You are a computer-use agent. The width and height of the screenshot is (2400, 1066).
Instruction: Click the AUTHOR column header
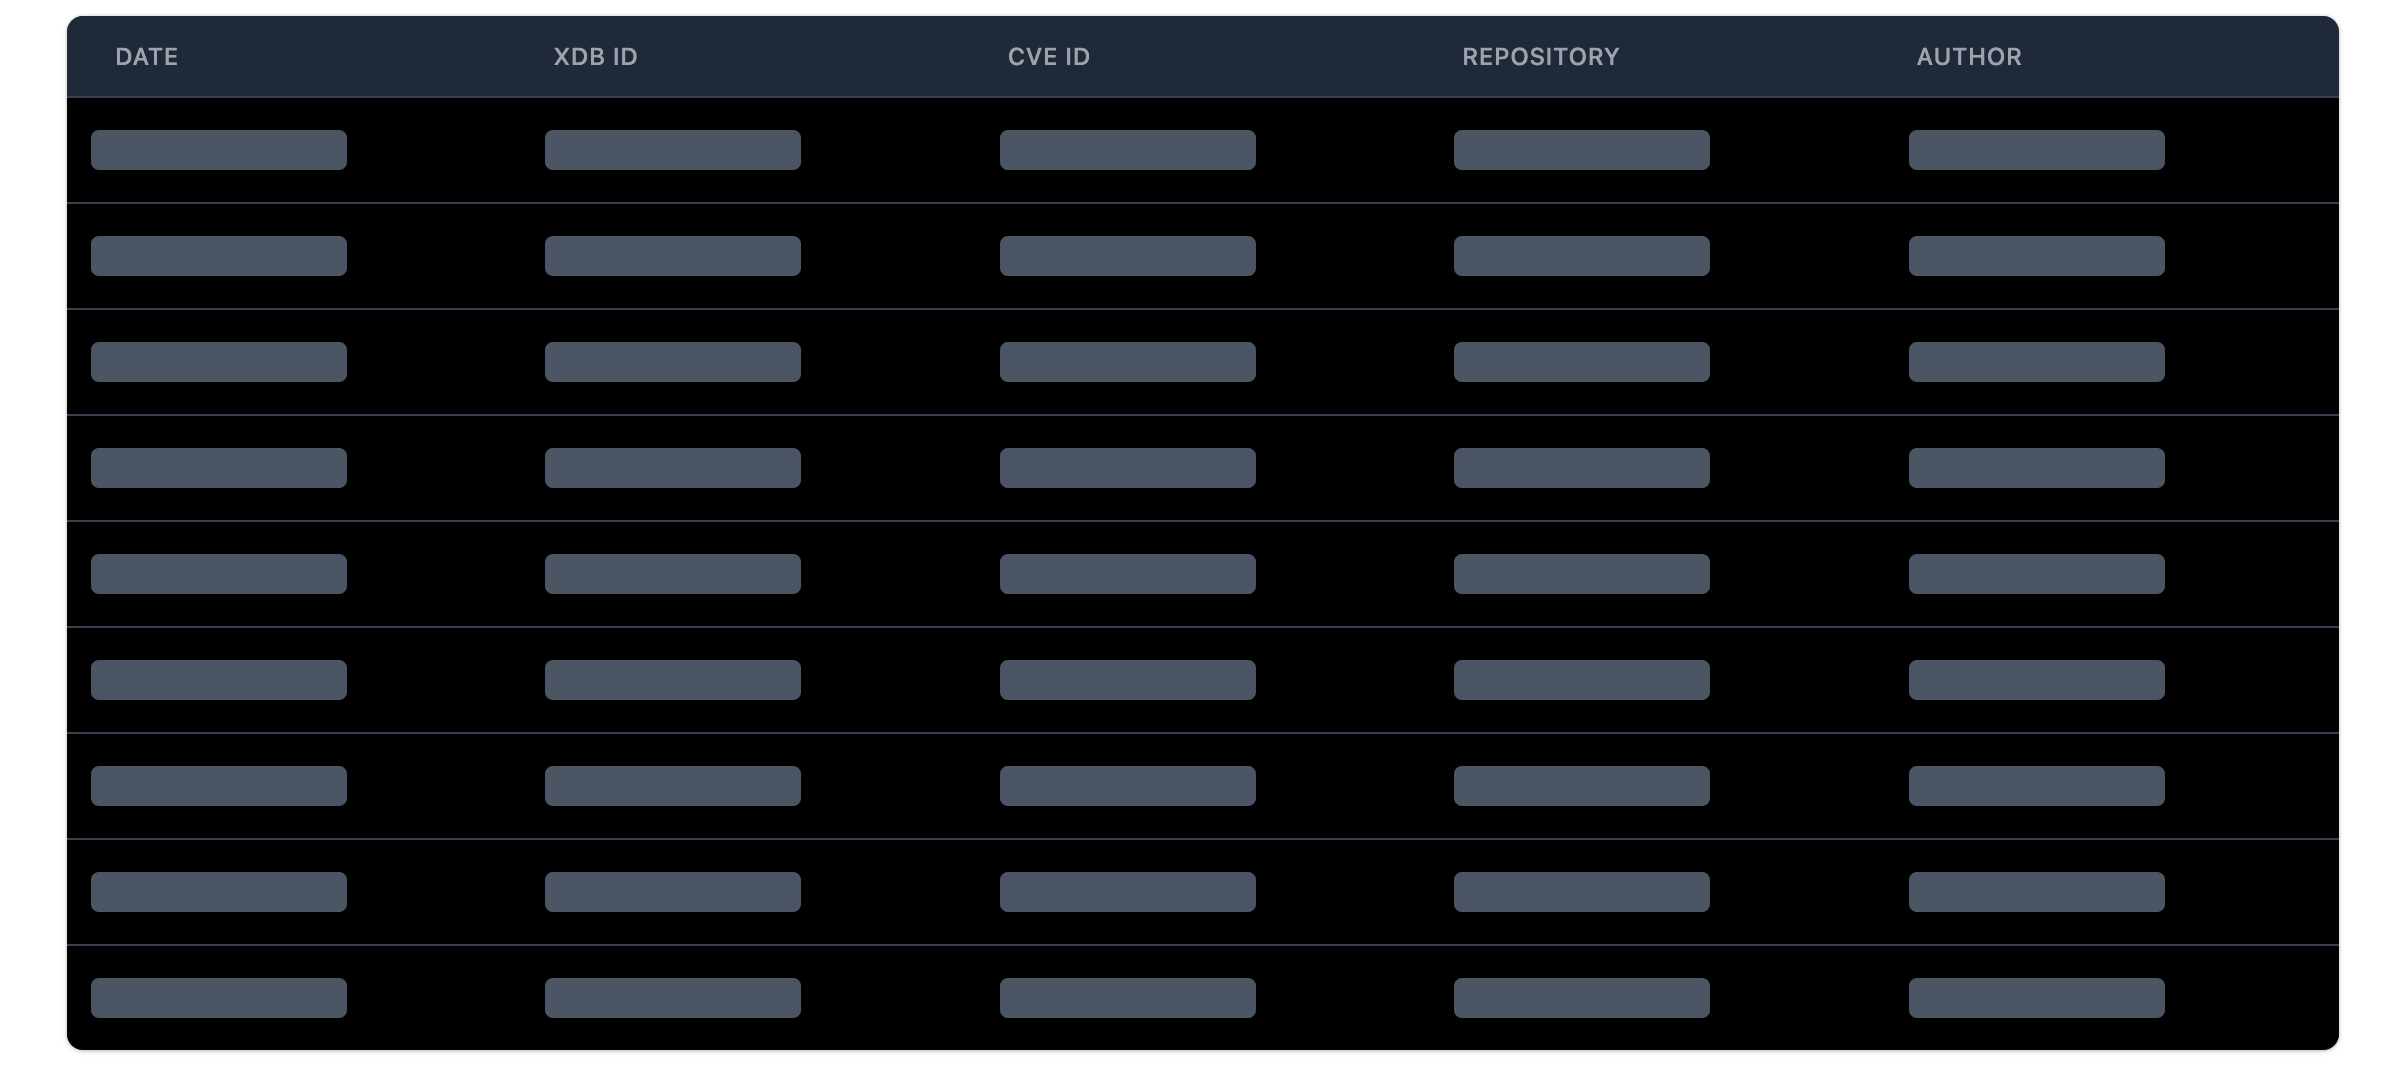1969,57
